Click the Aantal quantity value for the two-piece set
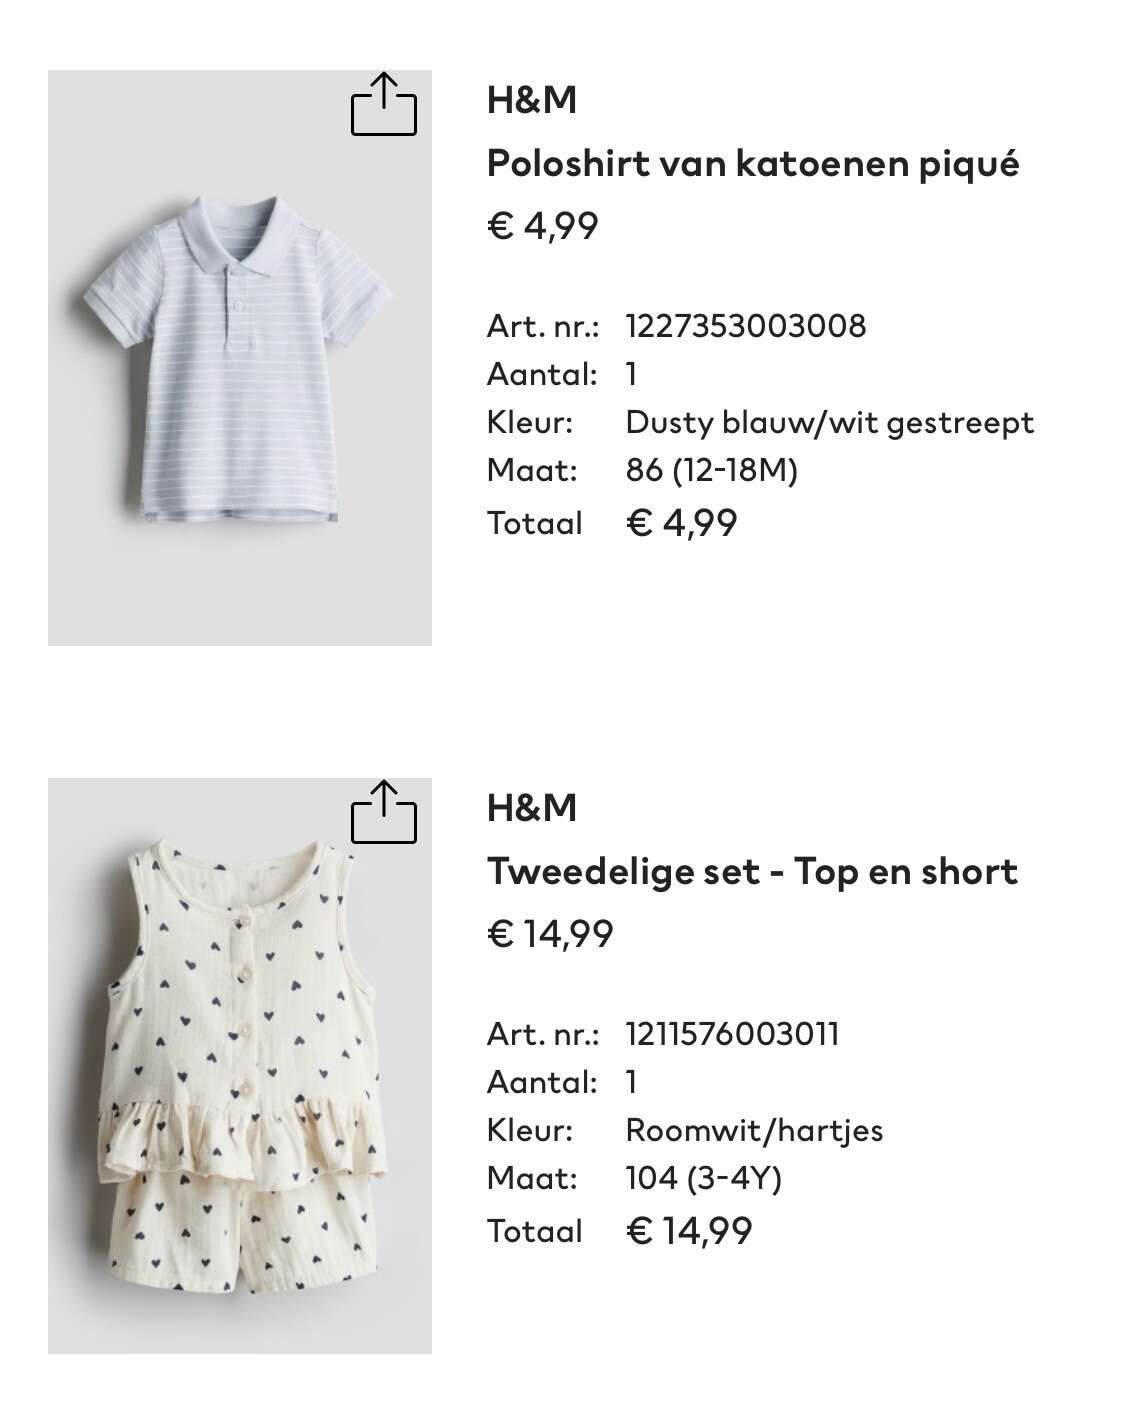Screen dimensions: 1125x1408 pos(632,1083)
